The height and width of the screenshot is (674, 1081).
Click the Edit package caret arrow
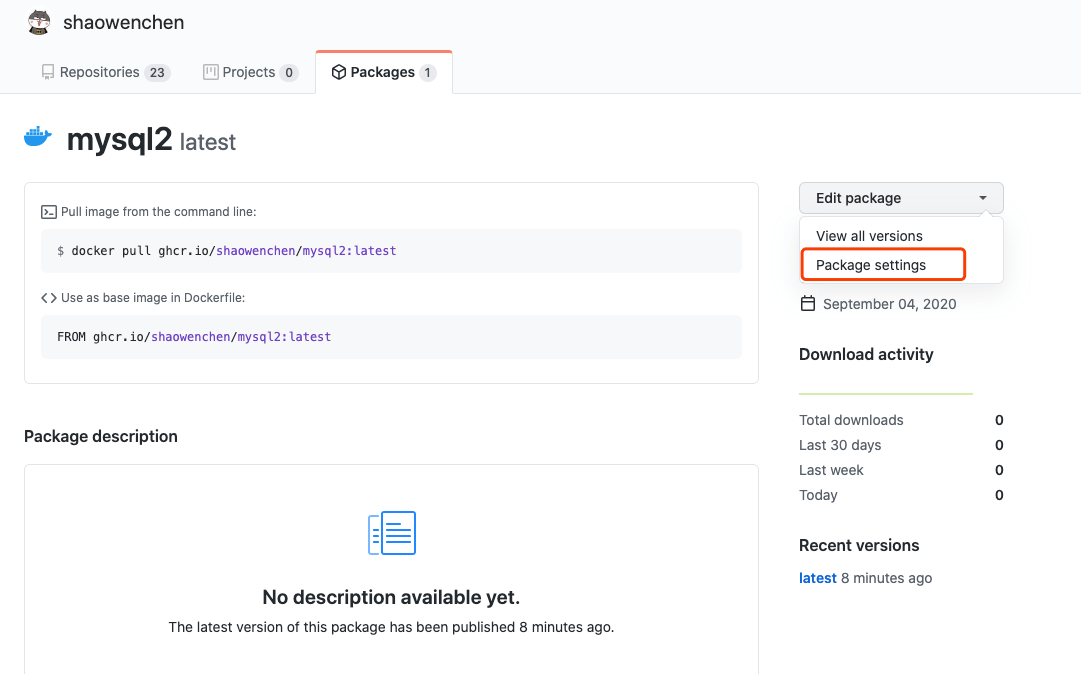click(x=984, y=198)
